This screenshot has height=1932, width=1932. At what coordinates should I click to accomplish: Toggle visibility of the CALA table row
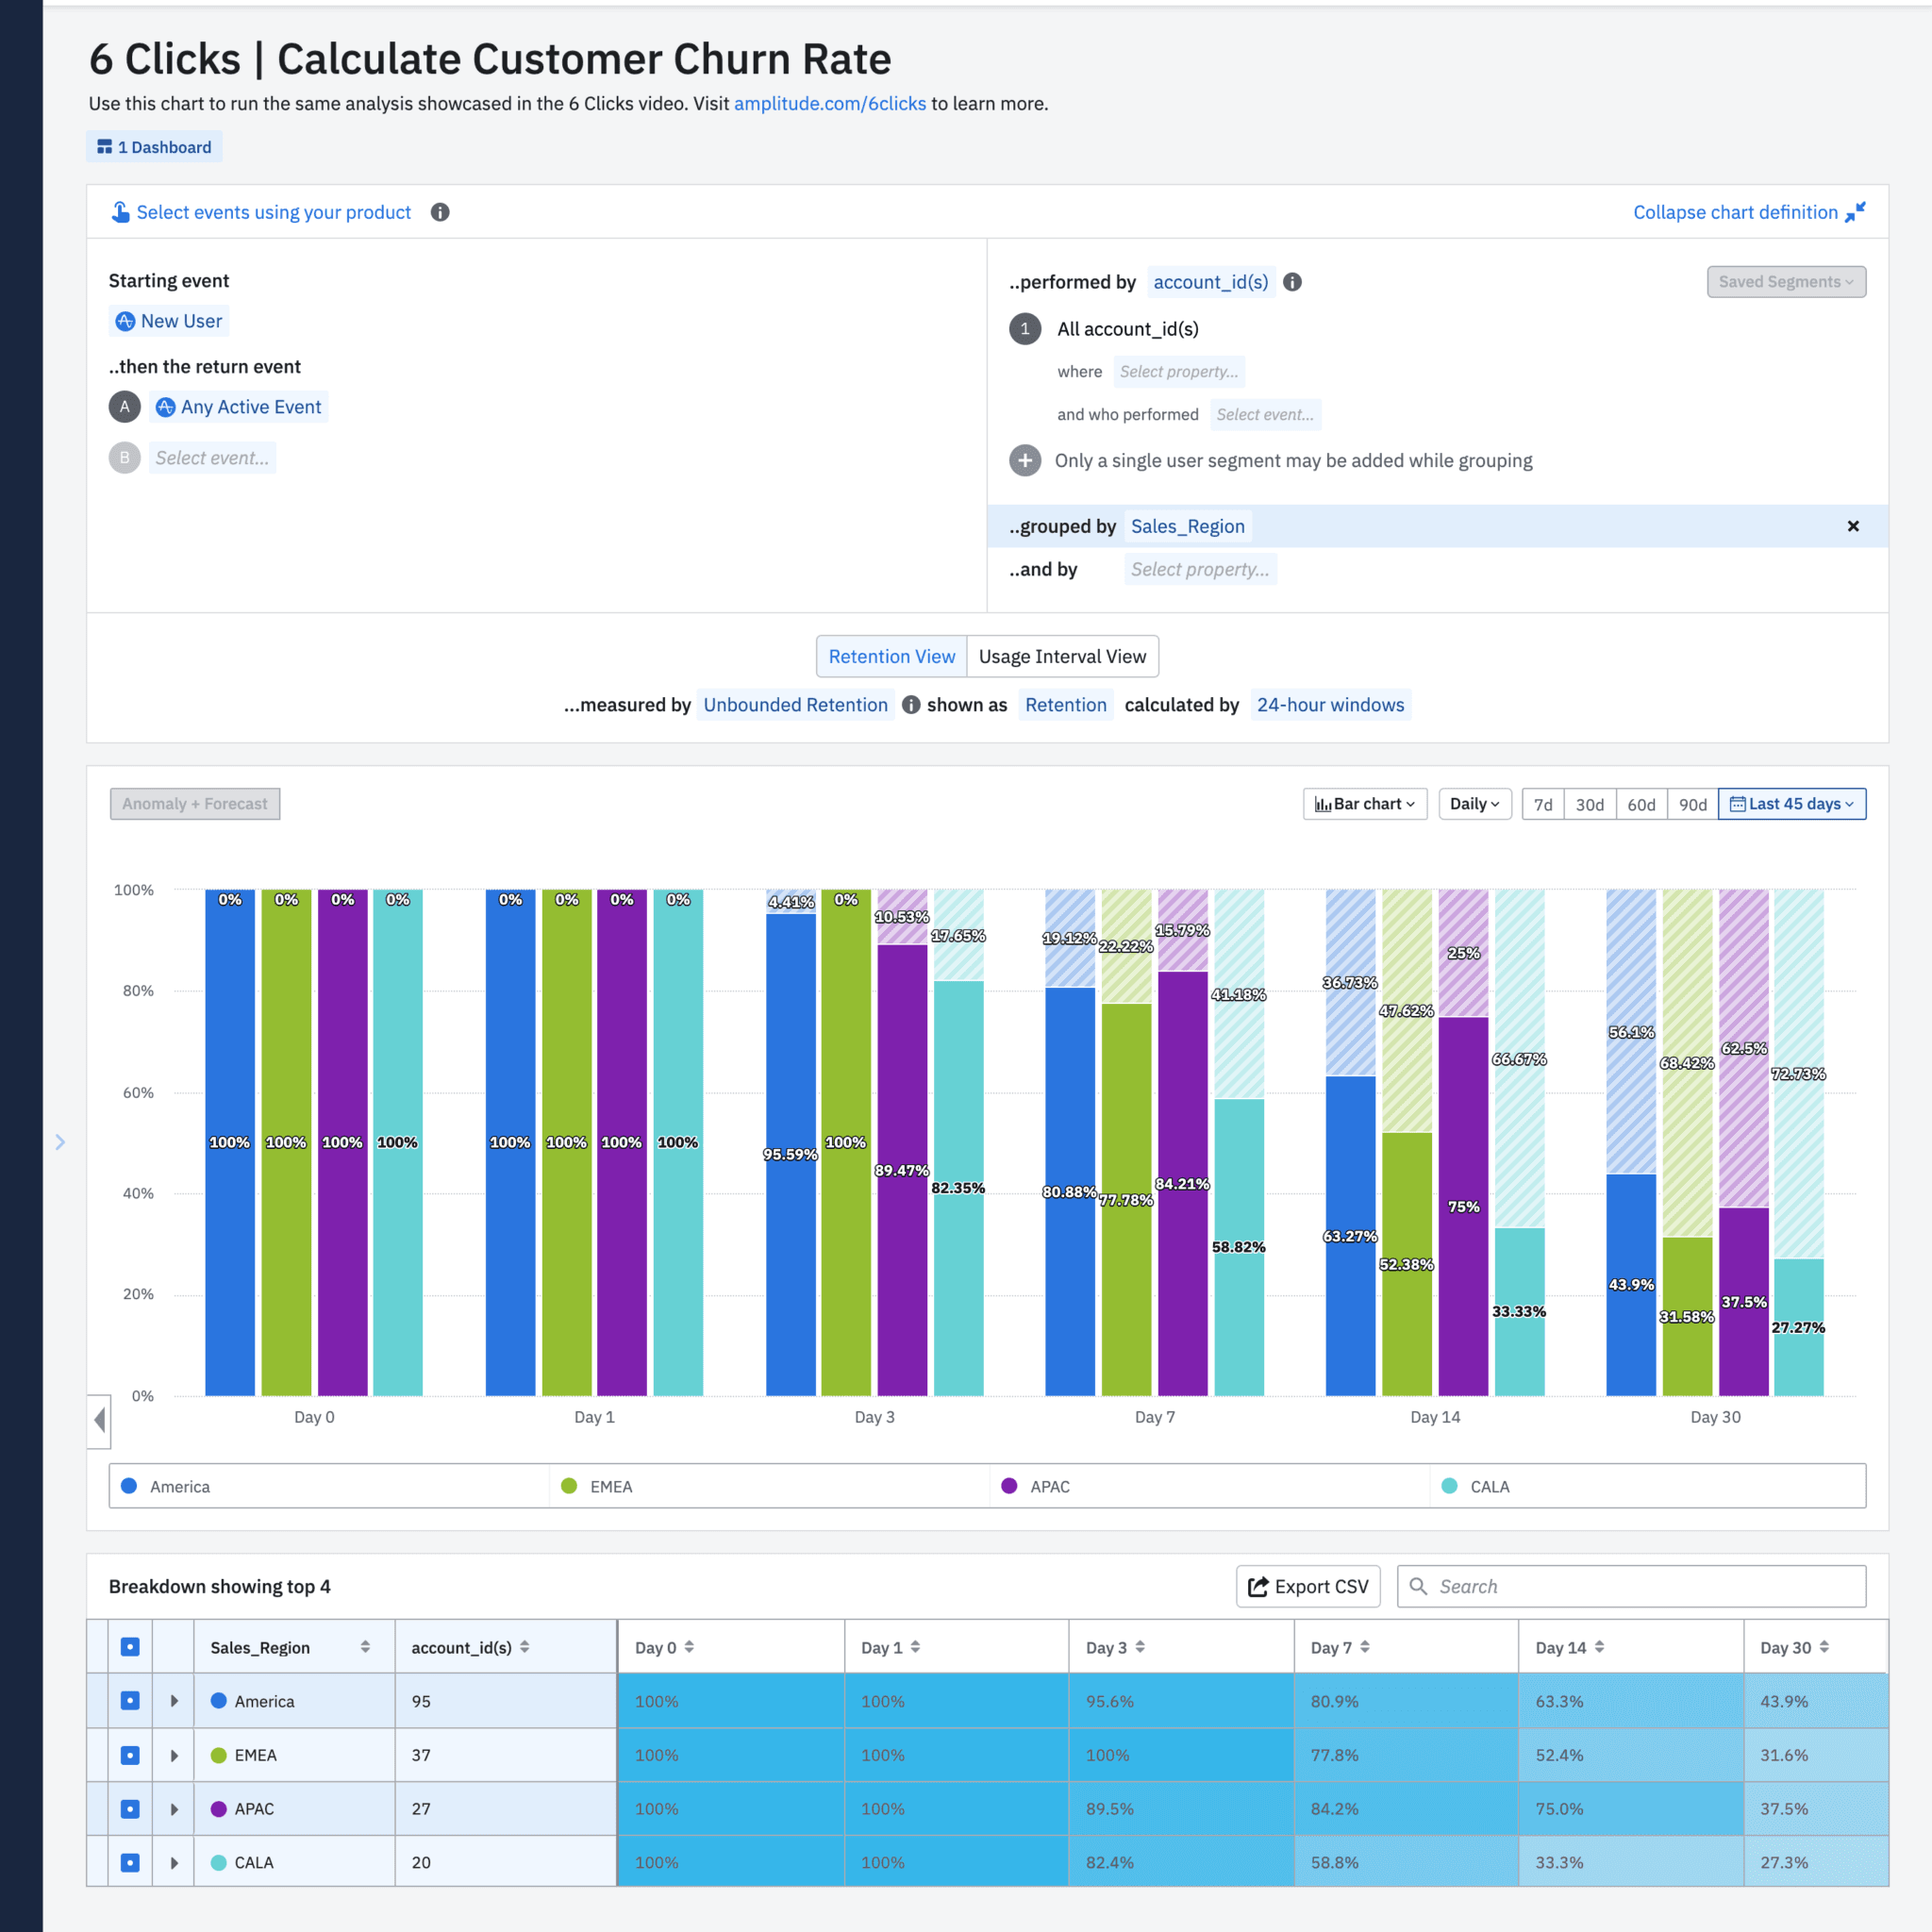click(x=129, y=1862)
